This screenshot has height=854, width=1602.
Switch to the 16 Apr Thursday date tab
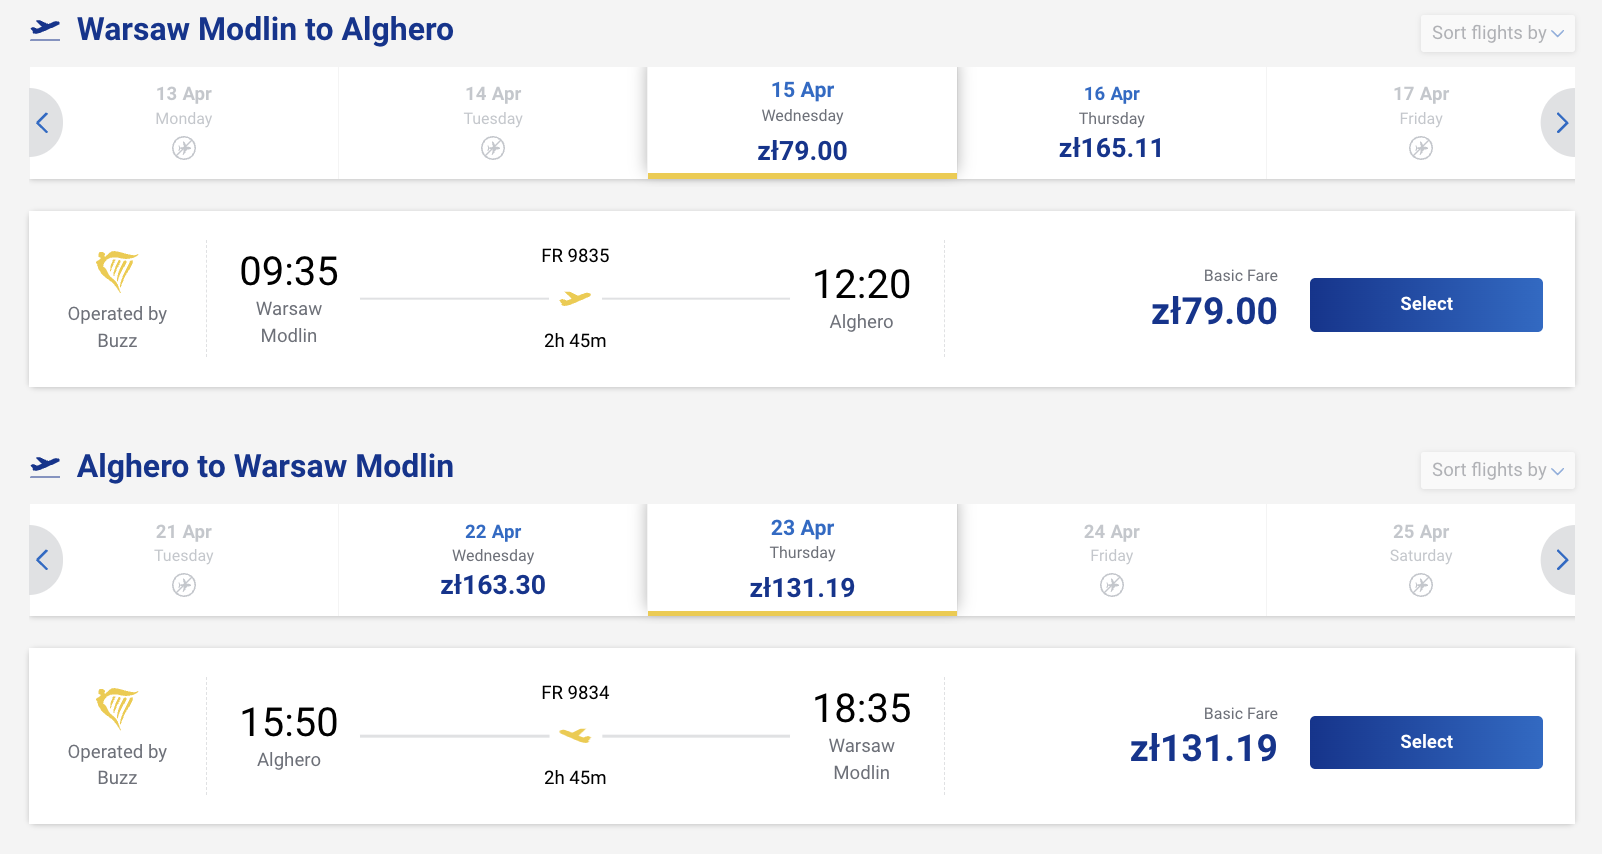click(1111, 122)
